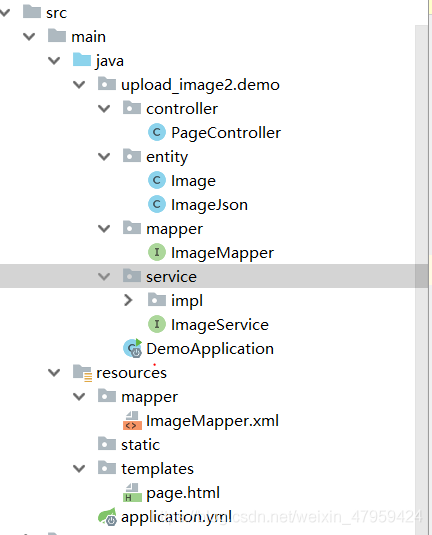This screenshot has height=535, width=432.
Task: Click the DemoApplication Spring Boot run icon
Action: 133,348
